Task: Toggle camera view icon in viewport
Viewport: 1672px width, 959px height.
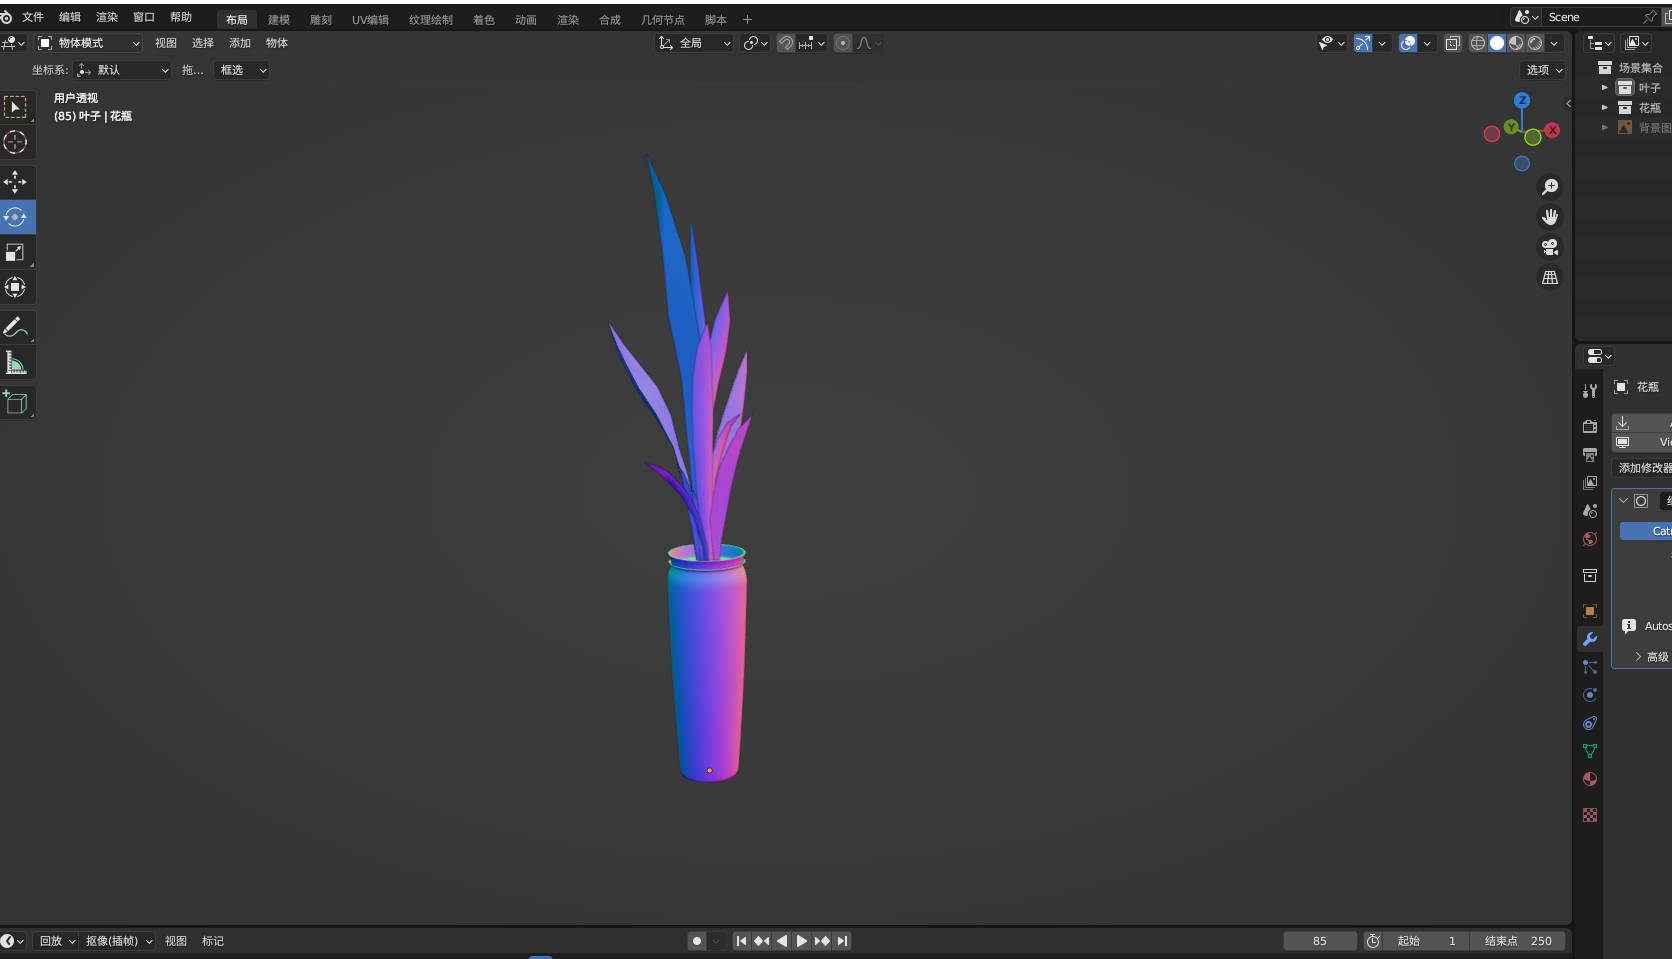Action: pyautogui.click(x=1550, y=247)
